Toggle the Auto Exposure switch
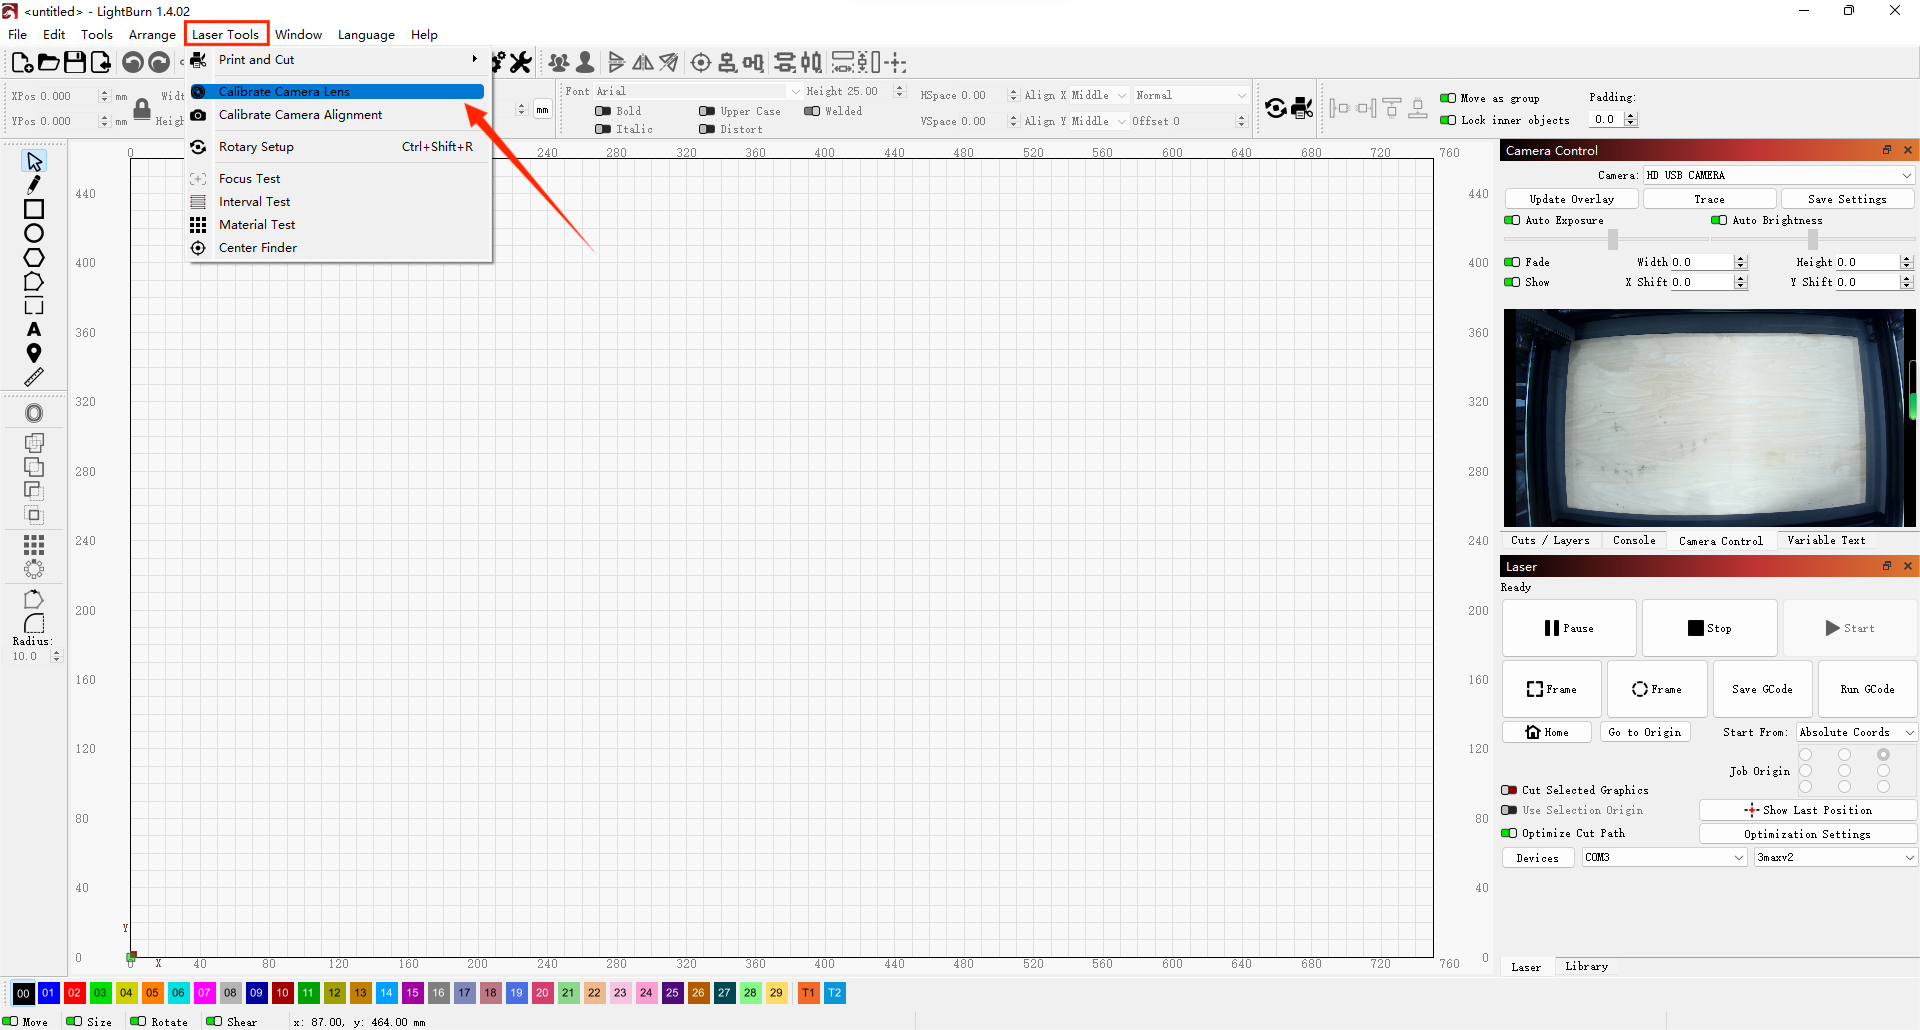The width and height of the screenshot is (1920, 1030). click(x=1512, y=220)
